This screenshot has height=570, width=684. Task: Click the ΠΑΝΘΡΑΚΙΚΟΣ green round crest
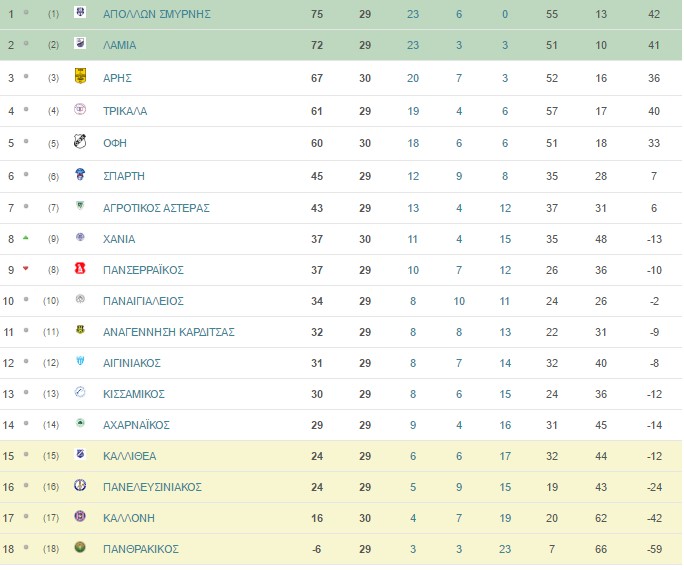pos(80,547)
